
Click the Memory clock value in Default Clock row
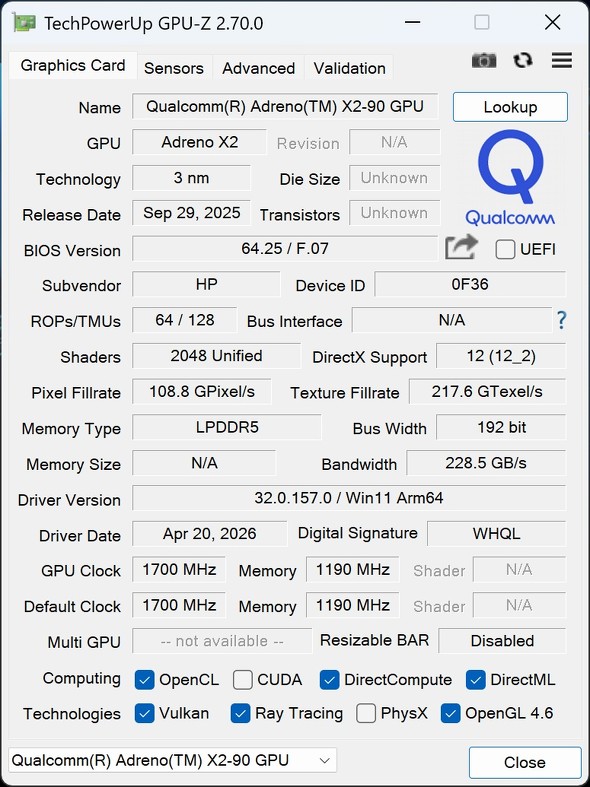click(x=352, y=605)
